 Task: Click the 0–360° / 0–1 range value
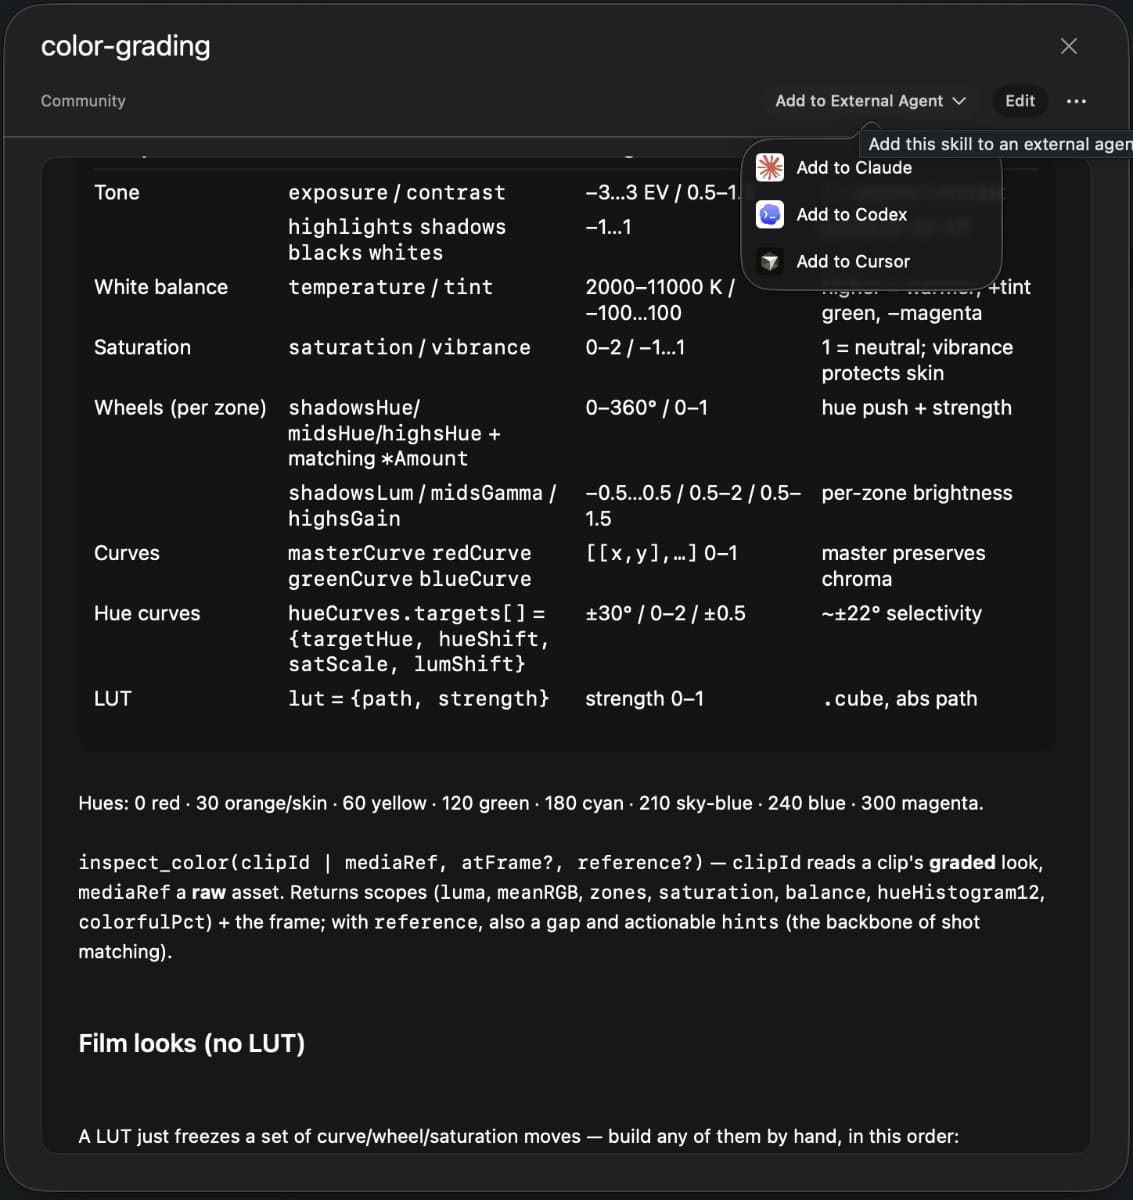point(646,408)
